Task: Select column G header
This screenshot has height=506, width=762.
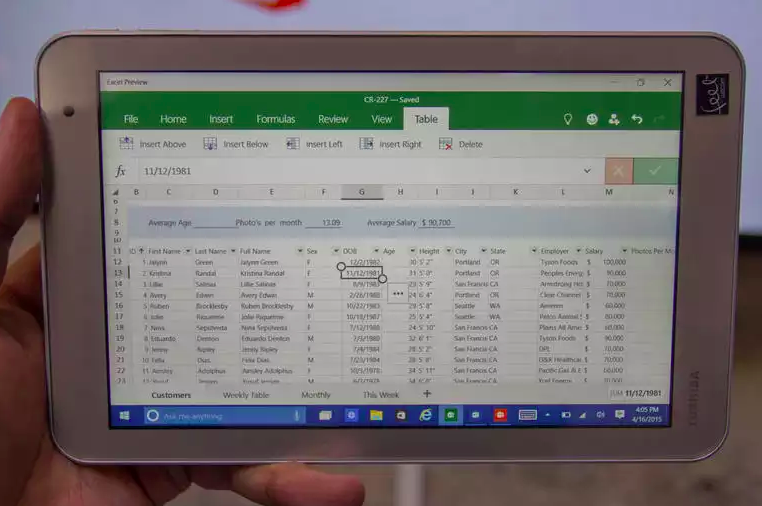Action: pyautogui.click(x=362, y=192)
